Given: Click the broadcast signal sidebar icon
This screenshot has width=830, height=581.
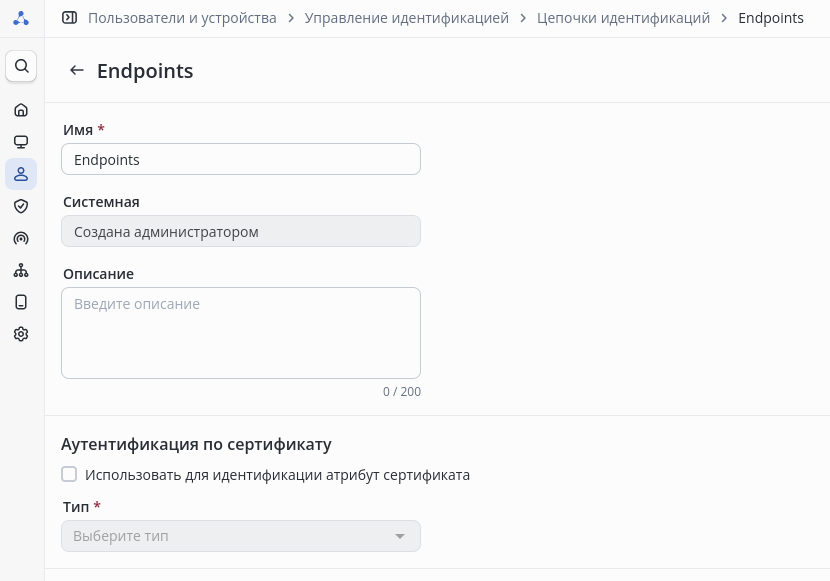Looking at the screenshot, I should coord(21,238).
